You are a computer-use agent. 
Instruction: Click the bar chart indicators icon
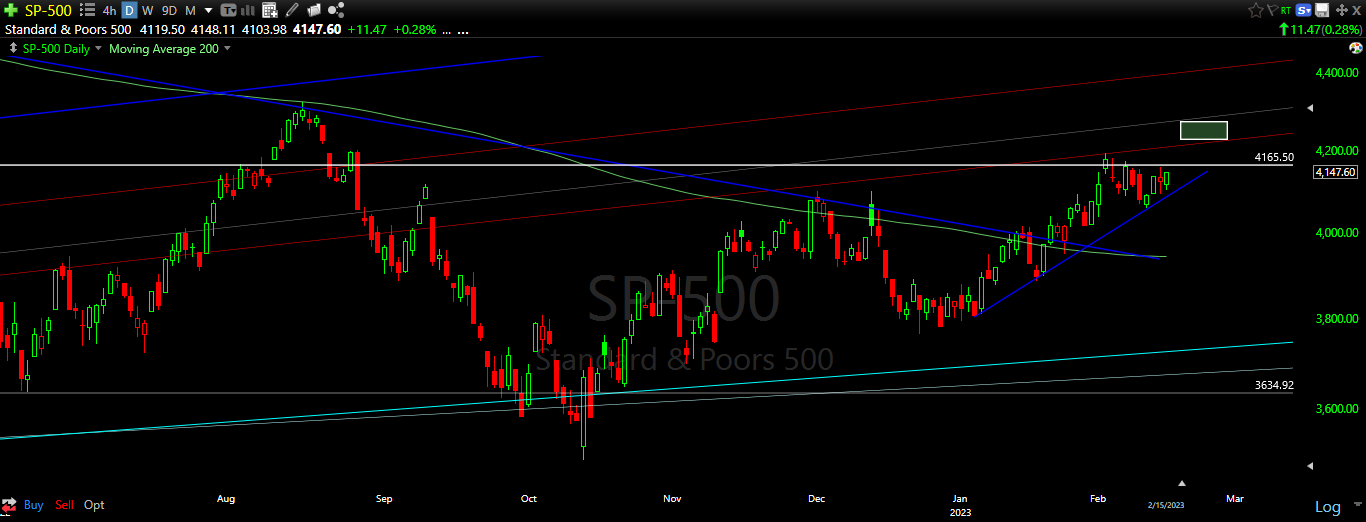pos(247,10)
